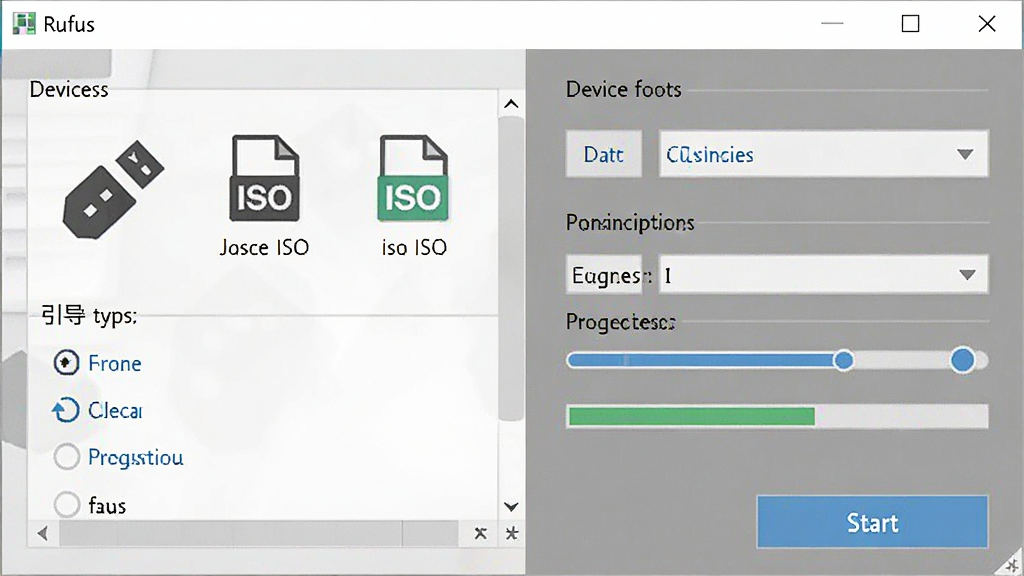Click the Rufus app icon in title bar

(24, 24)
